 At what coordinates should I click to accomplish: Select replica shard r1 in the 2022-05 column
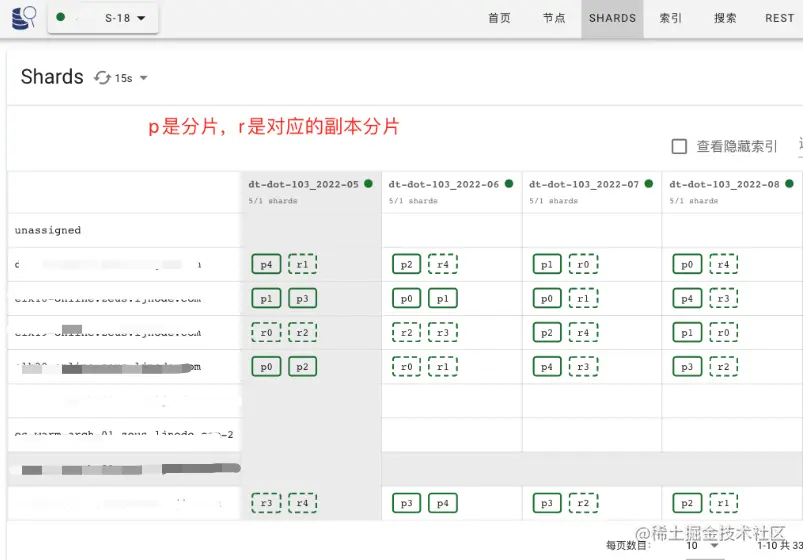[302, 264]
